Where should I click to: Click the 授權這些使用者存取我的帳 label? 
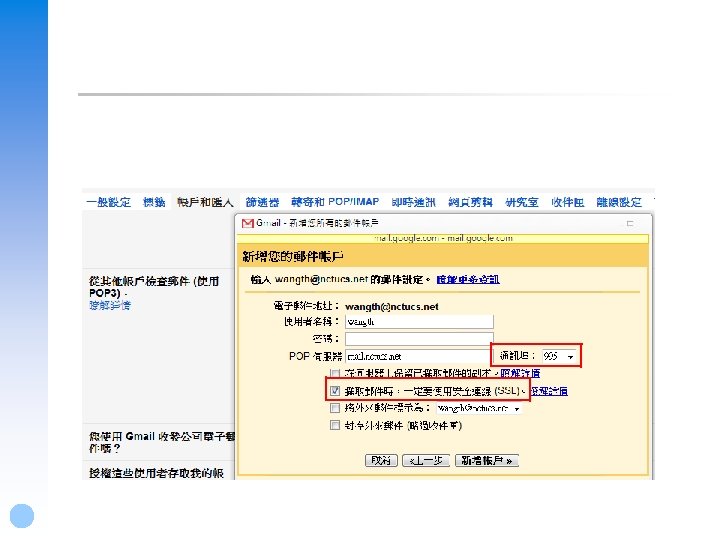point(156,473)
